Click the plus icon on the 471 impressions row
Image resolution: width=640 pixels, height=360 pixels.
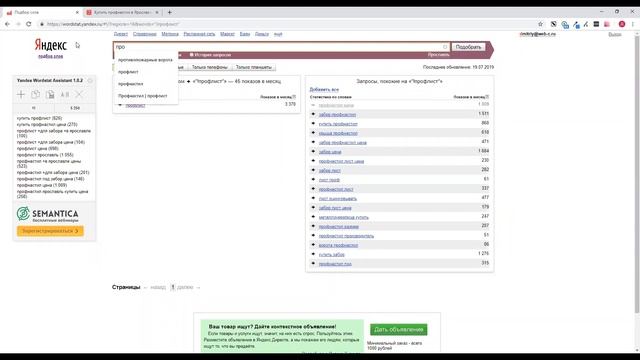point(313,142)
